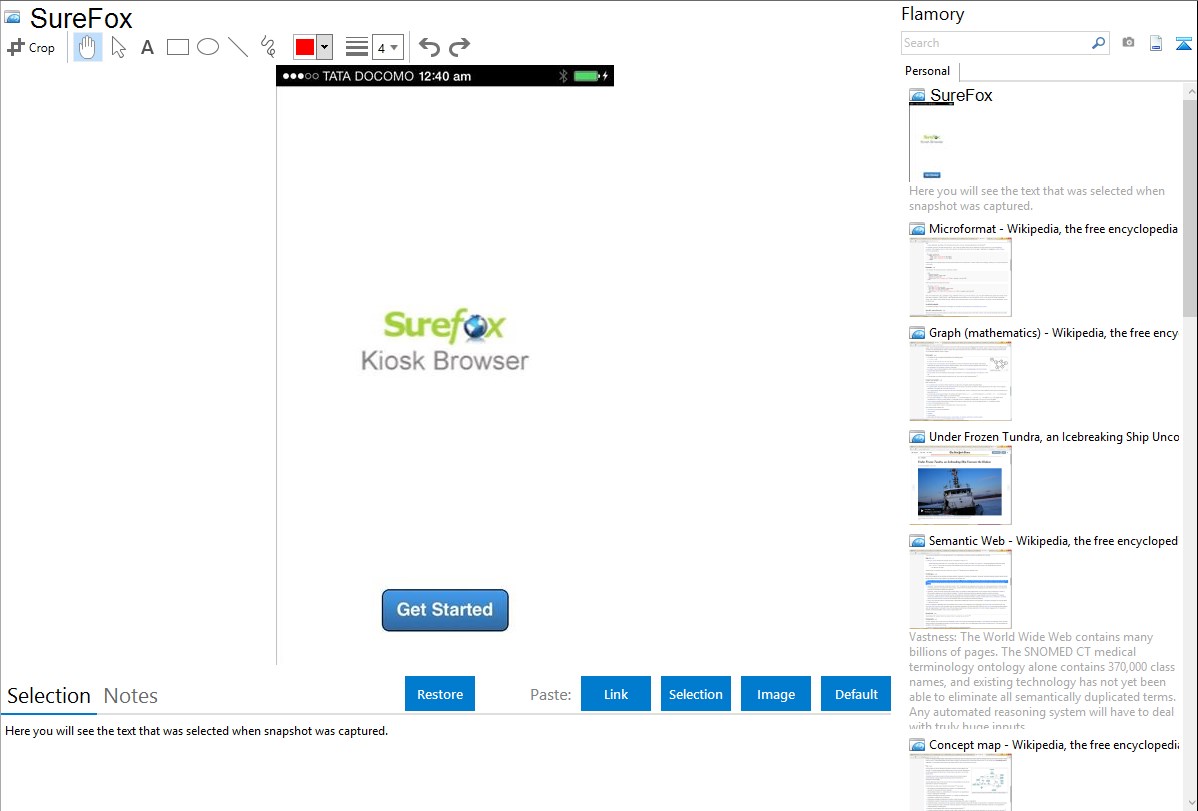This screenshot has height=811, width=1198.
Task: Click the icon beside Graph (mathematics) entry
Action: tap(917, 333)
